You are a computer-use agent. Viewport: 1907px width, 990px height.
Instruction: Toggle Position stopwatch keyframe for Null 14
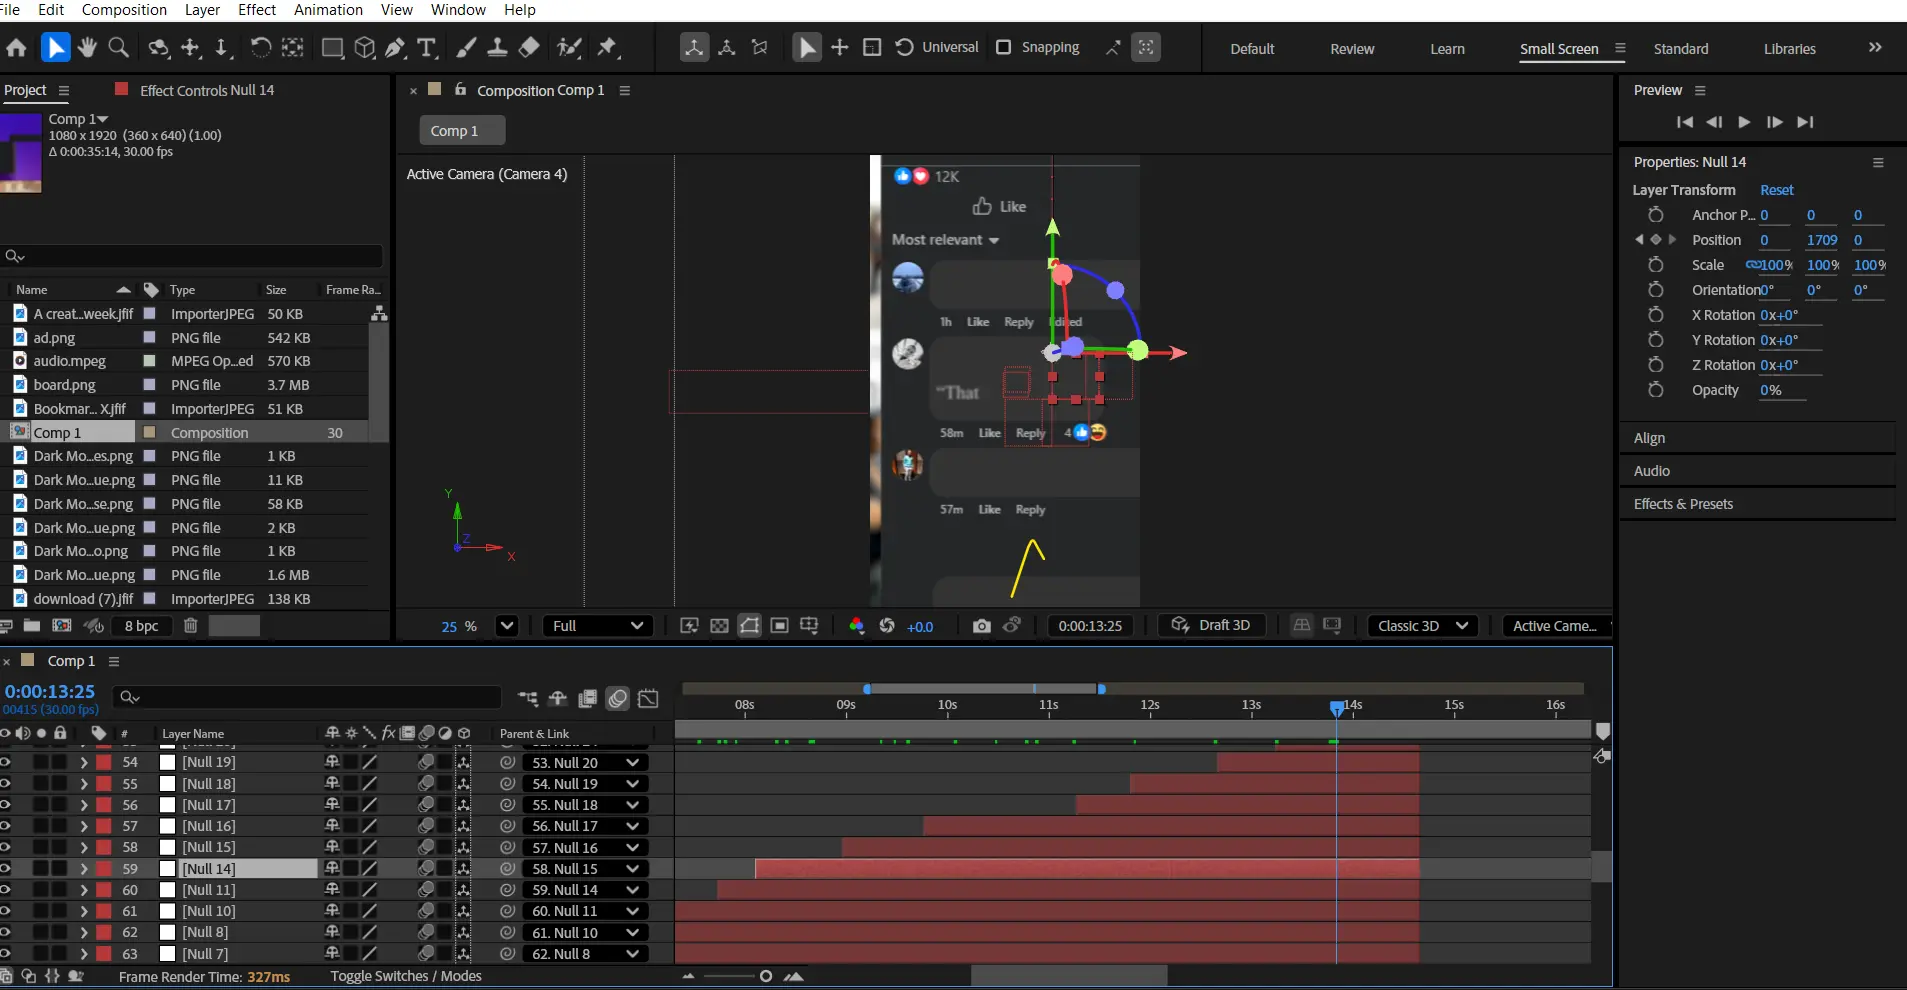1656,240
